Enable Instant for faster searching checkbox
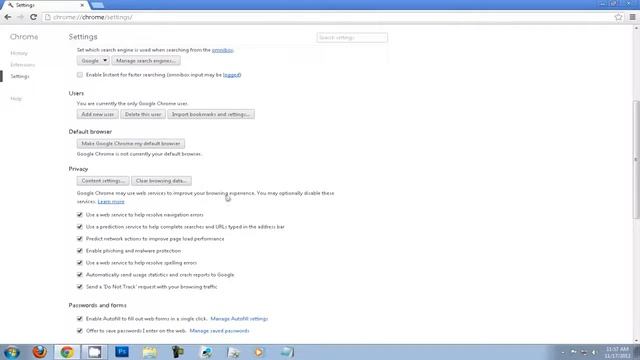This screenshot has height=360, width=640. [80, 75]
